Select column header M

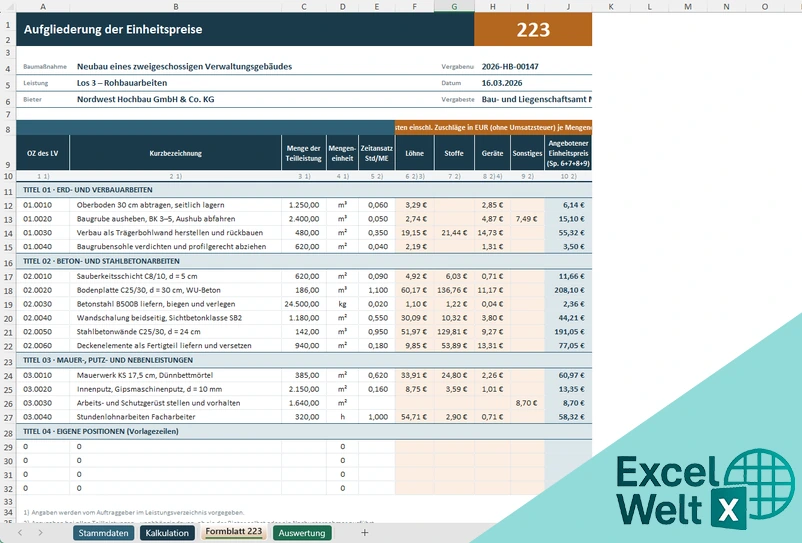tap(688, 6)
